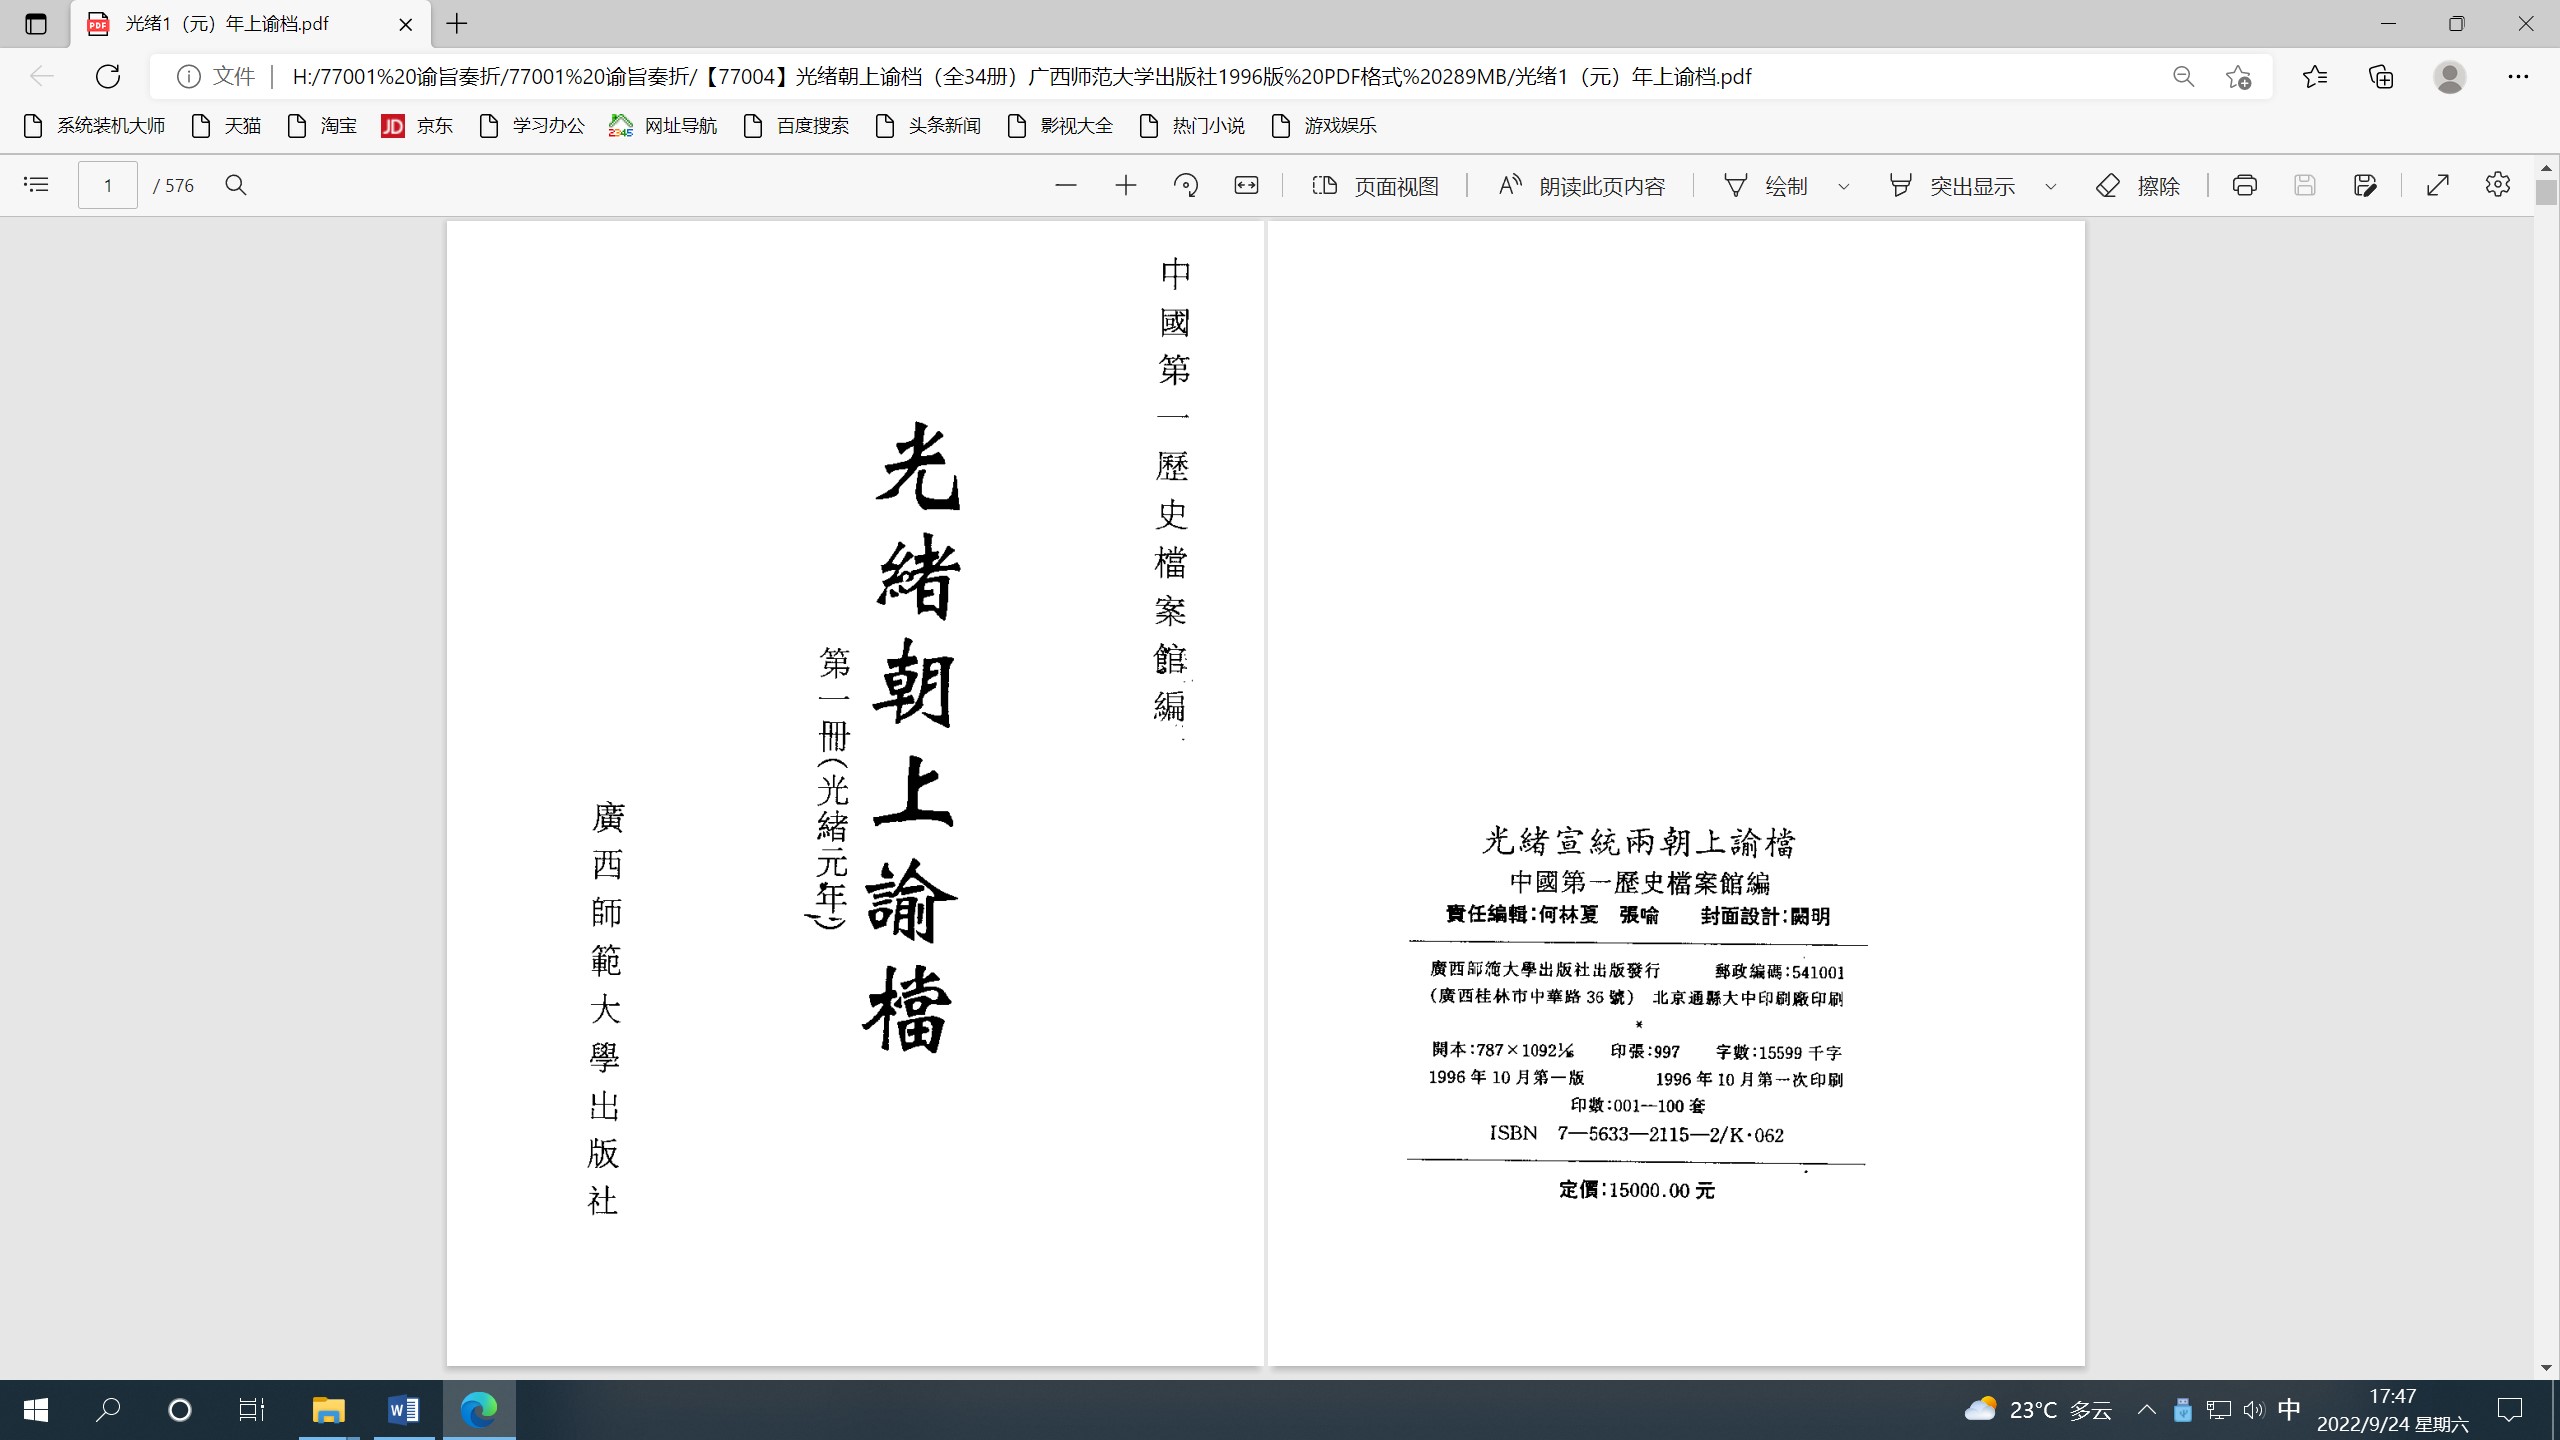The height and width of the screenshot is (1440, 2560).
Task: Switch to Word from the taskbar
Action: pyautogui.click(x=404, y=1410)
